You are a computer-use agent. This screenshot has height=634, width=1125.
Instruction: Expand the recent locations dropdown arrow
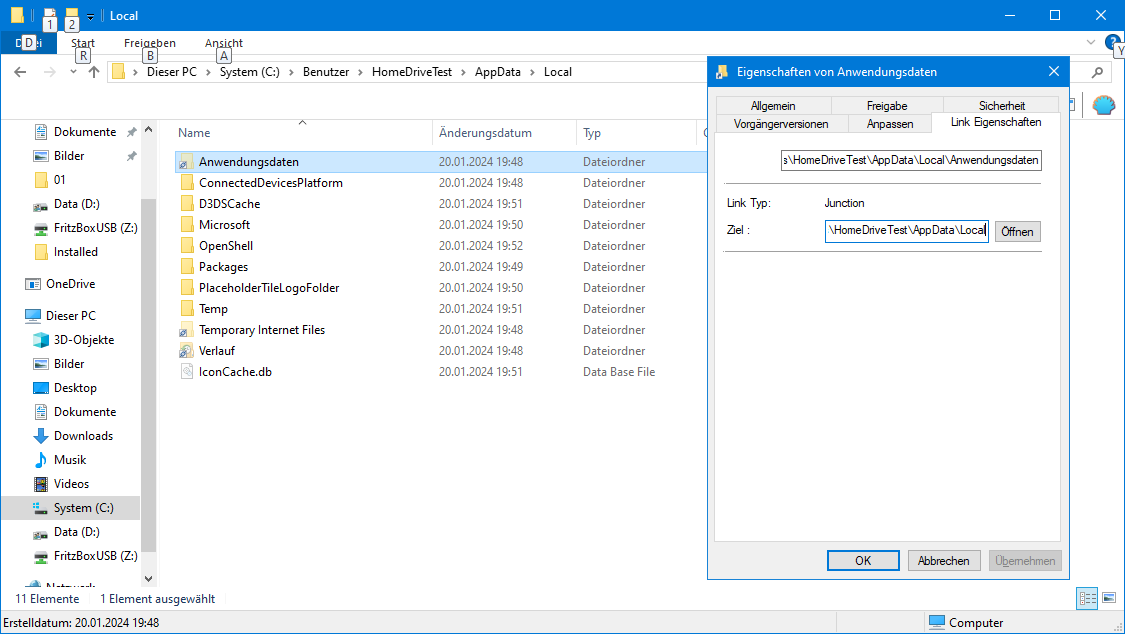pos(73,72)
